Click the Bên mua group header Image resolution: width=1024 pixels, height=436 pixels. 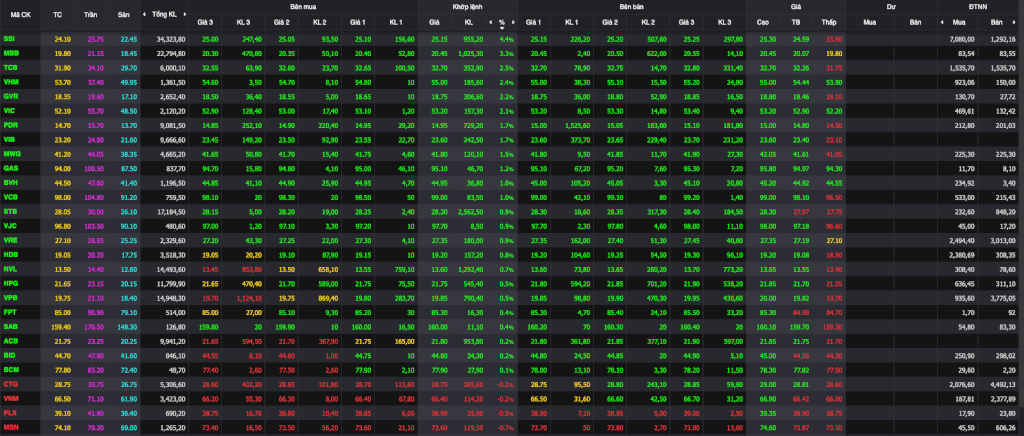click(302, 5)
